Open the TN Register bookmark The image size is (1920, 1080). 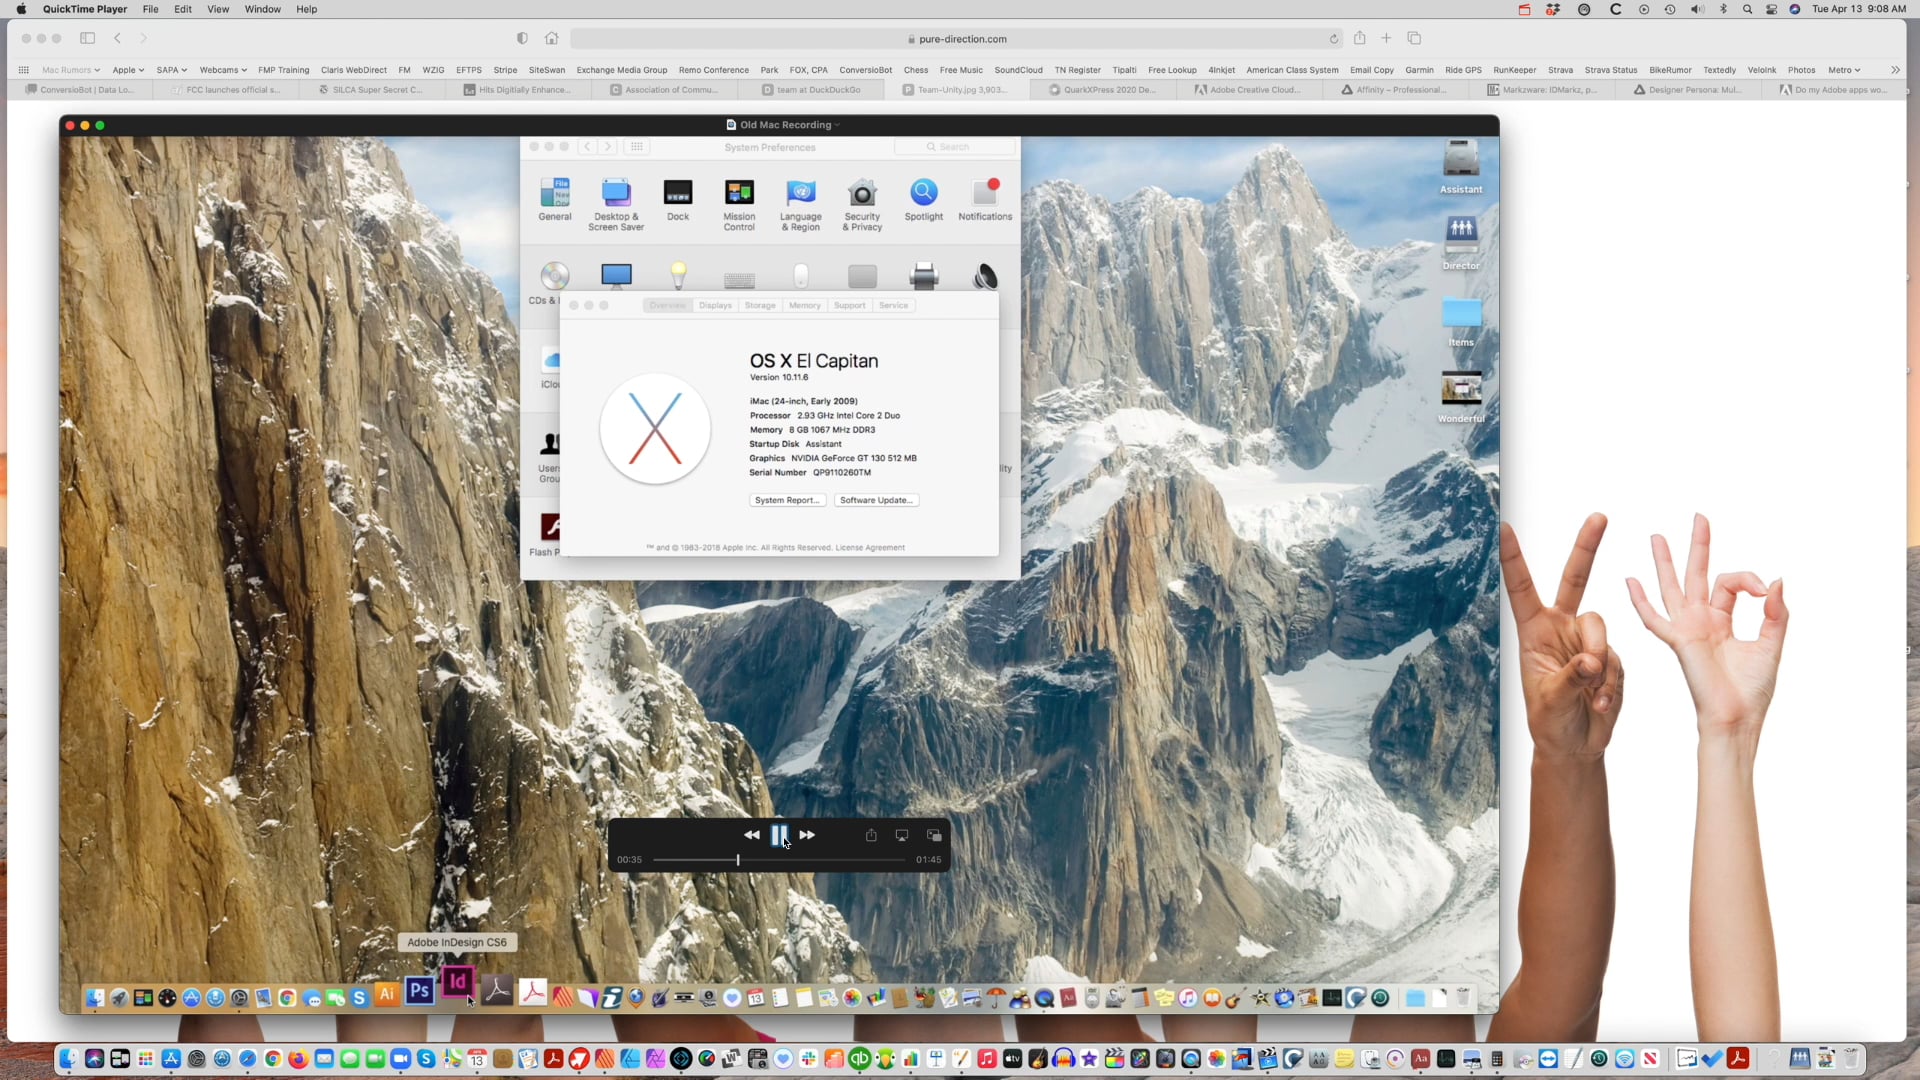click(1077, 70)
